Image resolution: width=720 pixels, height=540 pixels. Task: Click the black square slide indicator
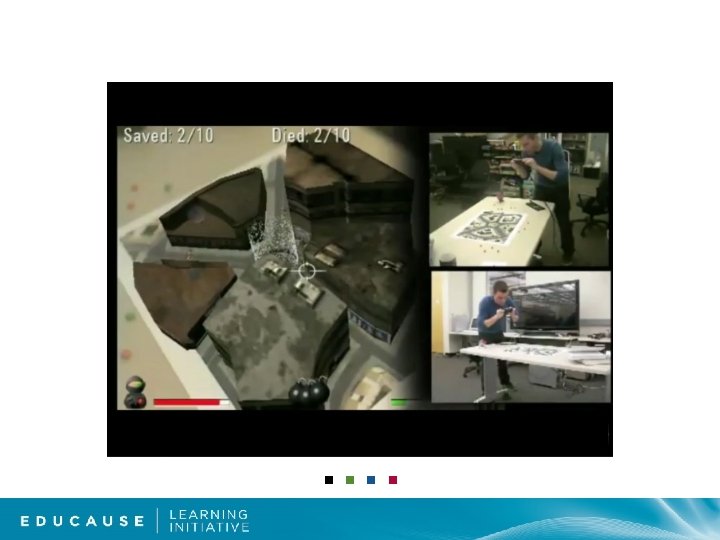(329, 480)
